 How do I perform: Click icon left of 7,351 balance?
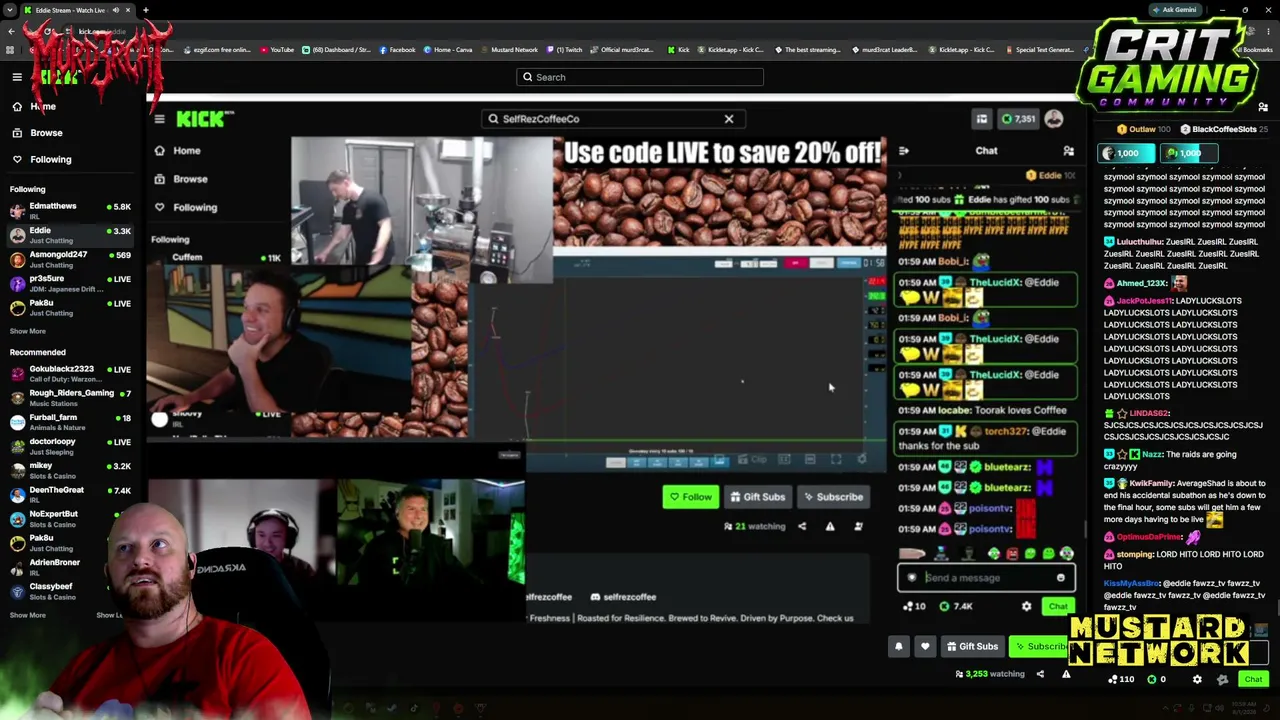click(982, 119)
